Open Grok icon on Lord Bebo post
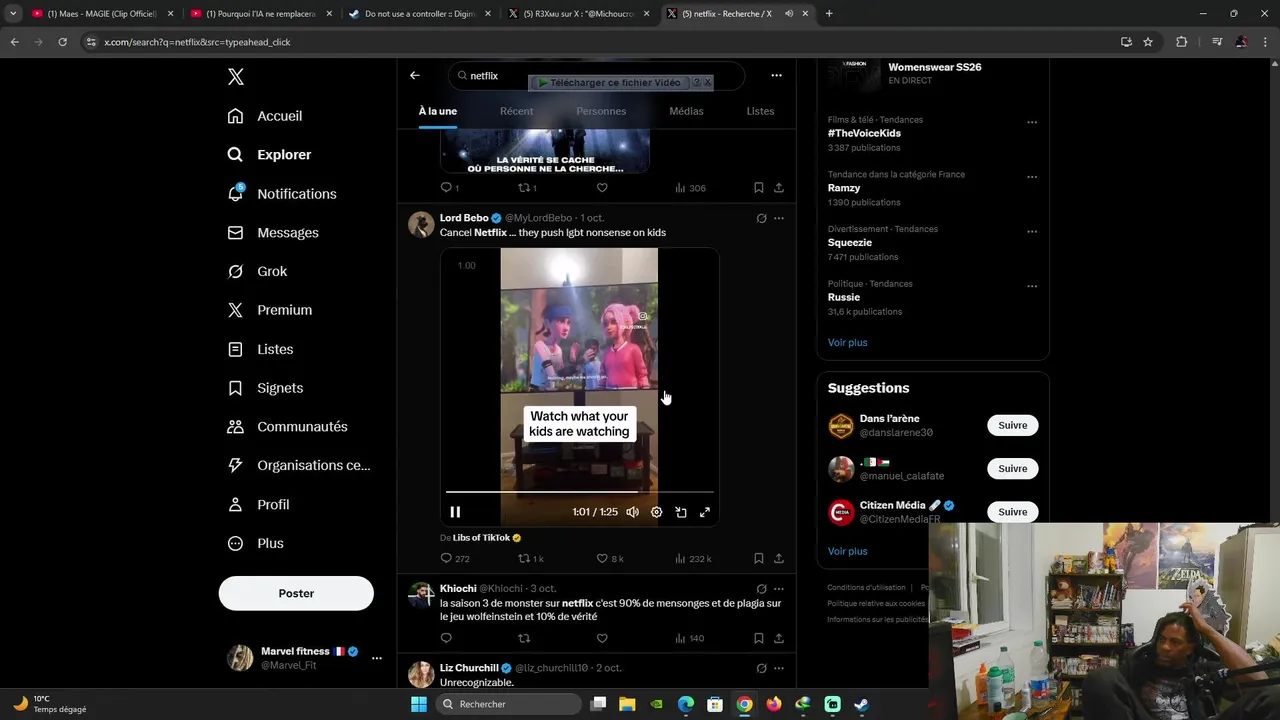Viewport: 1280px width, 720px height. click(761, 218)
